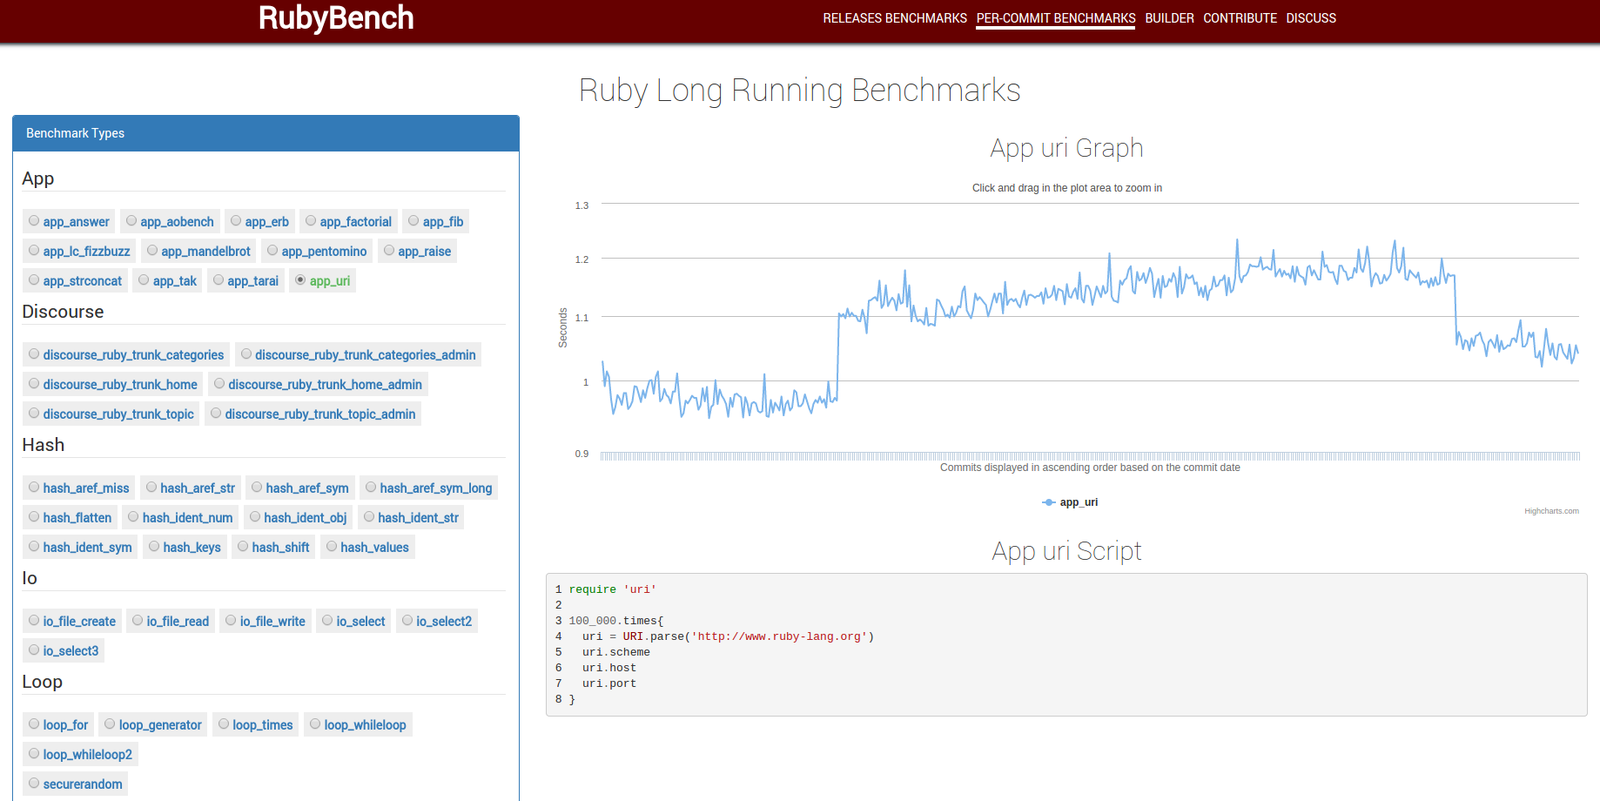Image resolution: width=1600 pixels, height=801 pixels.
Task: Select the hash_keys benchmark
Action: coord(185,547)
